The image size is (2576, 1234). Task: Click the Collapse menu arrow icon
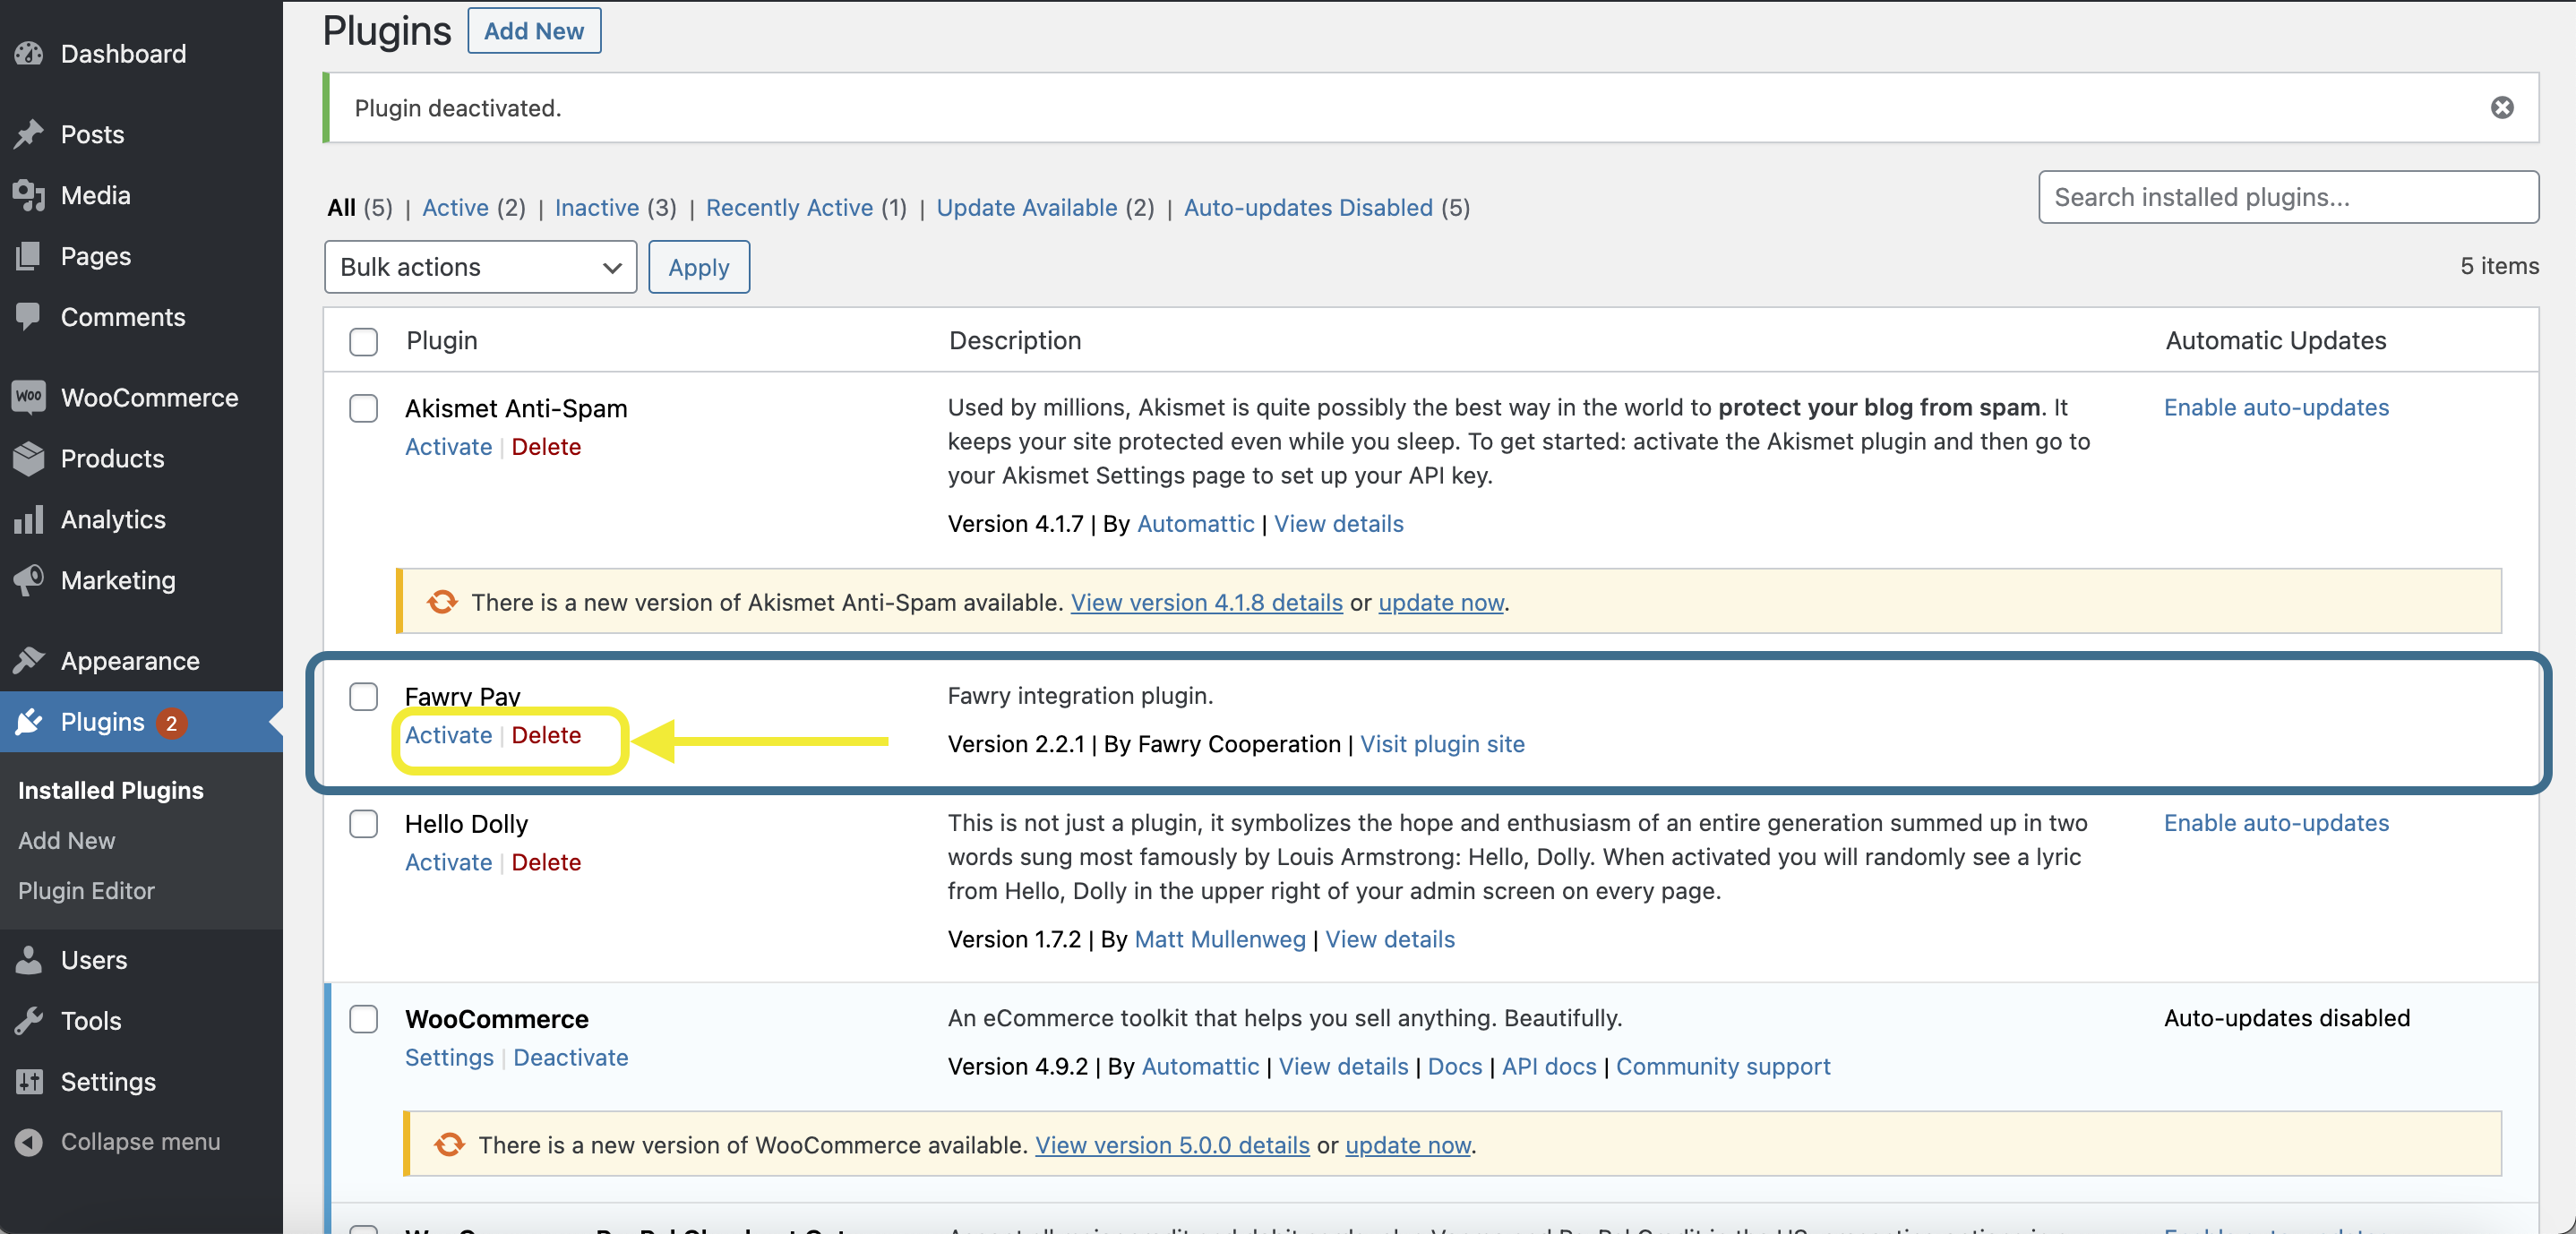pyautogui.click(x=29, y=1141)
